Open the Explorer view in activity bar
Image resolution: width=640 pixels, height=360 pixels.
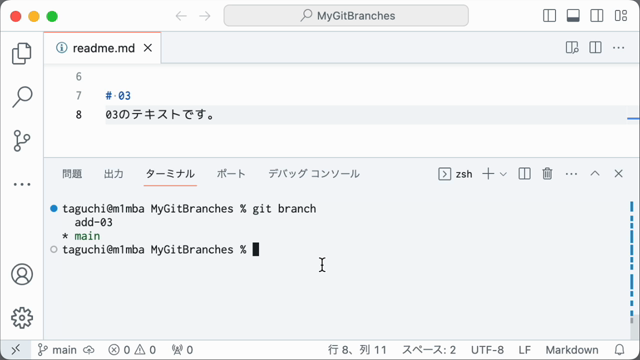point(22,53)
